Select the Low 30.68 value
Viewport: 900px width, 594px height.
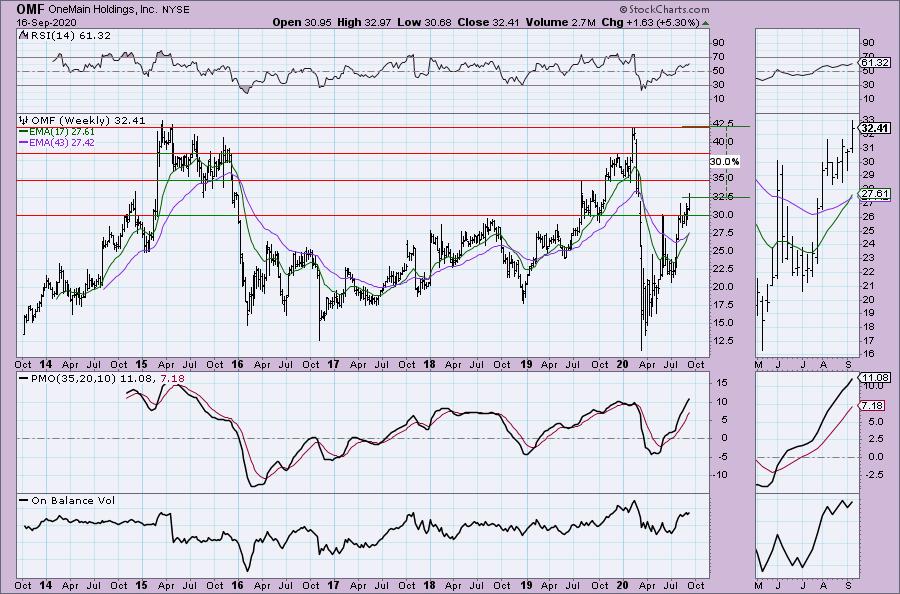coord(424,22)
